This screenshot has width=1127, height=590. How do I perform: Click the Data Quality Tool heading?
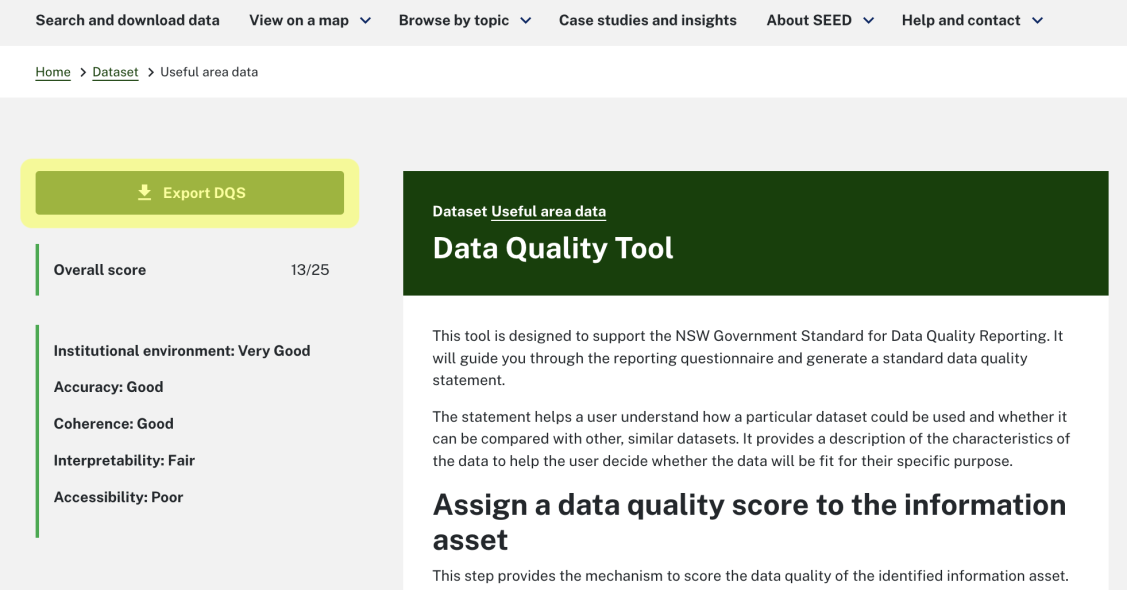click(553, 249)
